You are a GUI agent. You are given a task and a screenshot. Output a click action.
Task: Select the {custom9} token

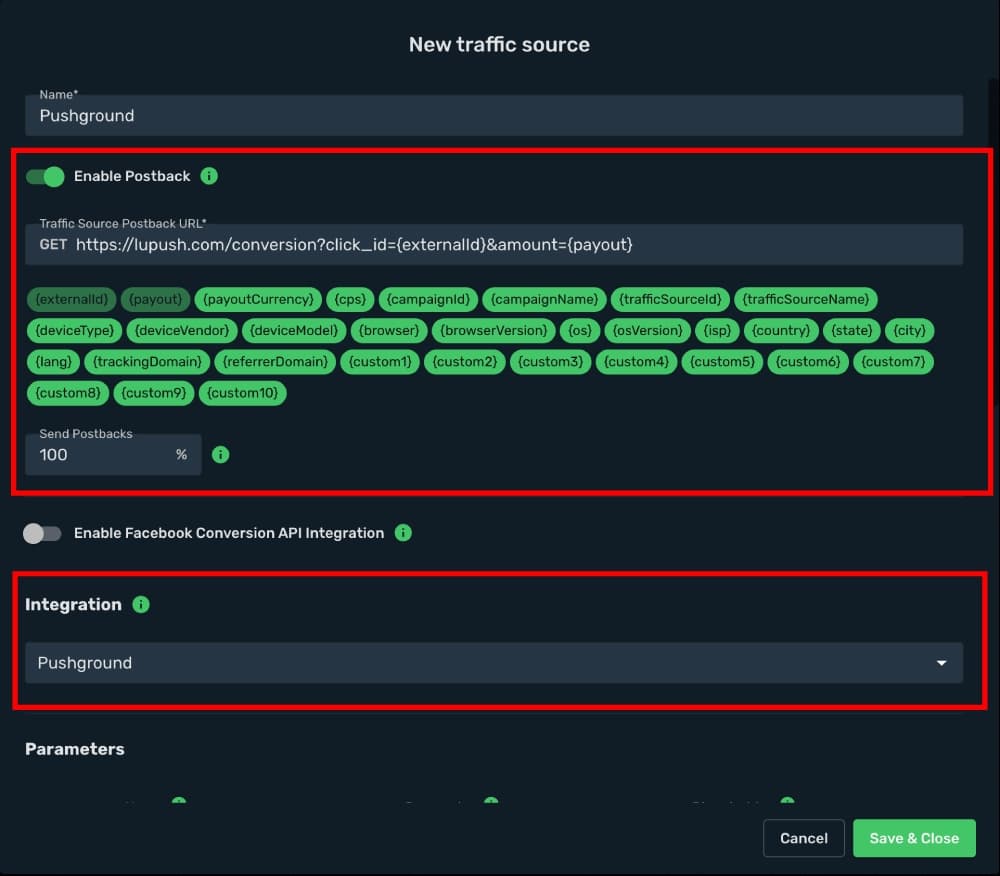(x=154, y=393)
